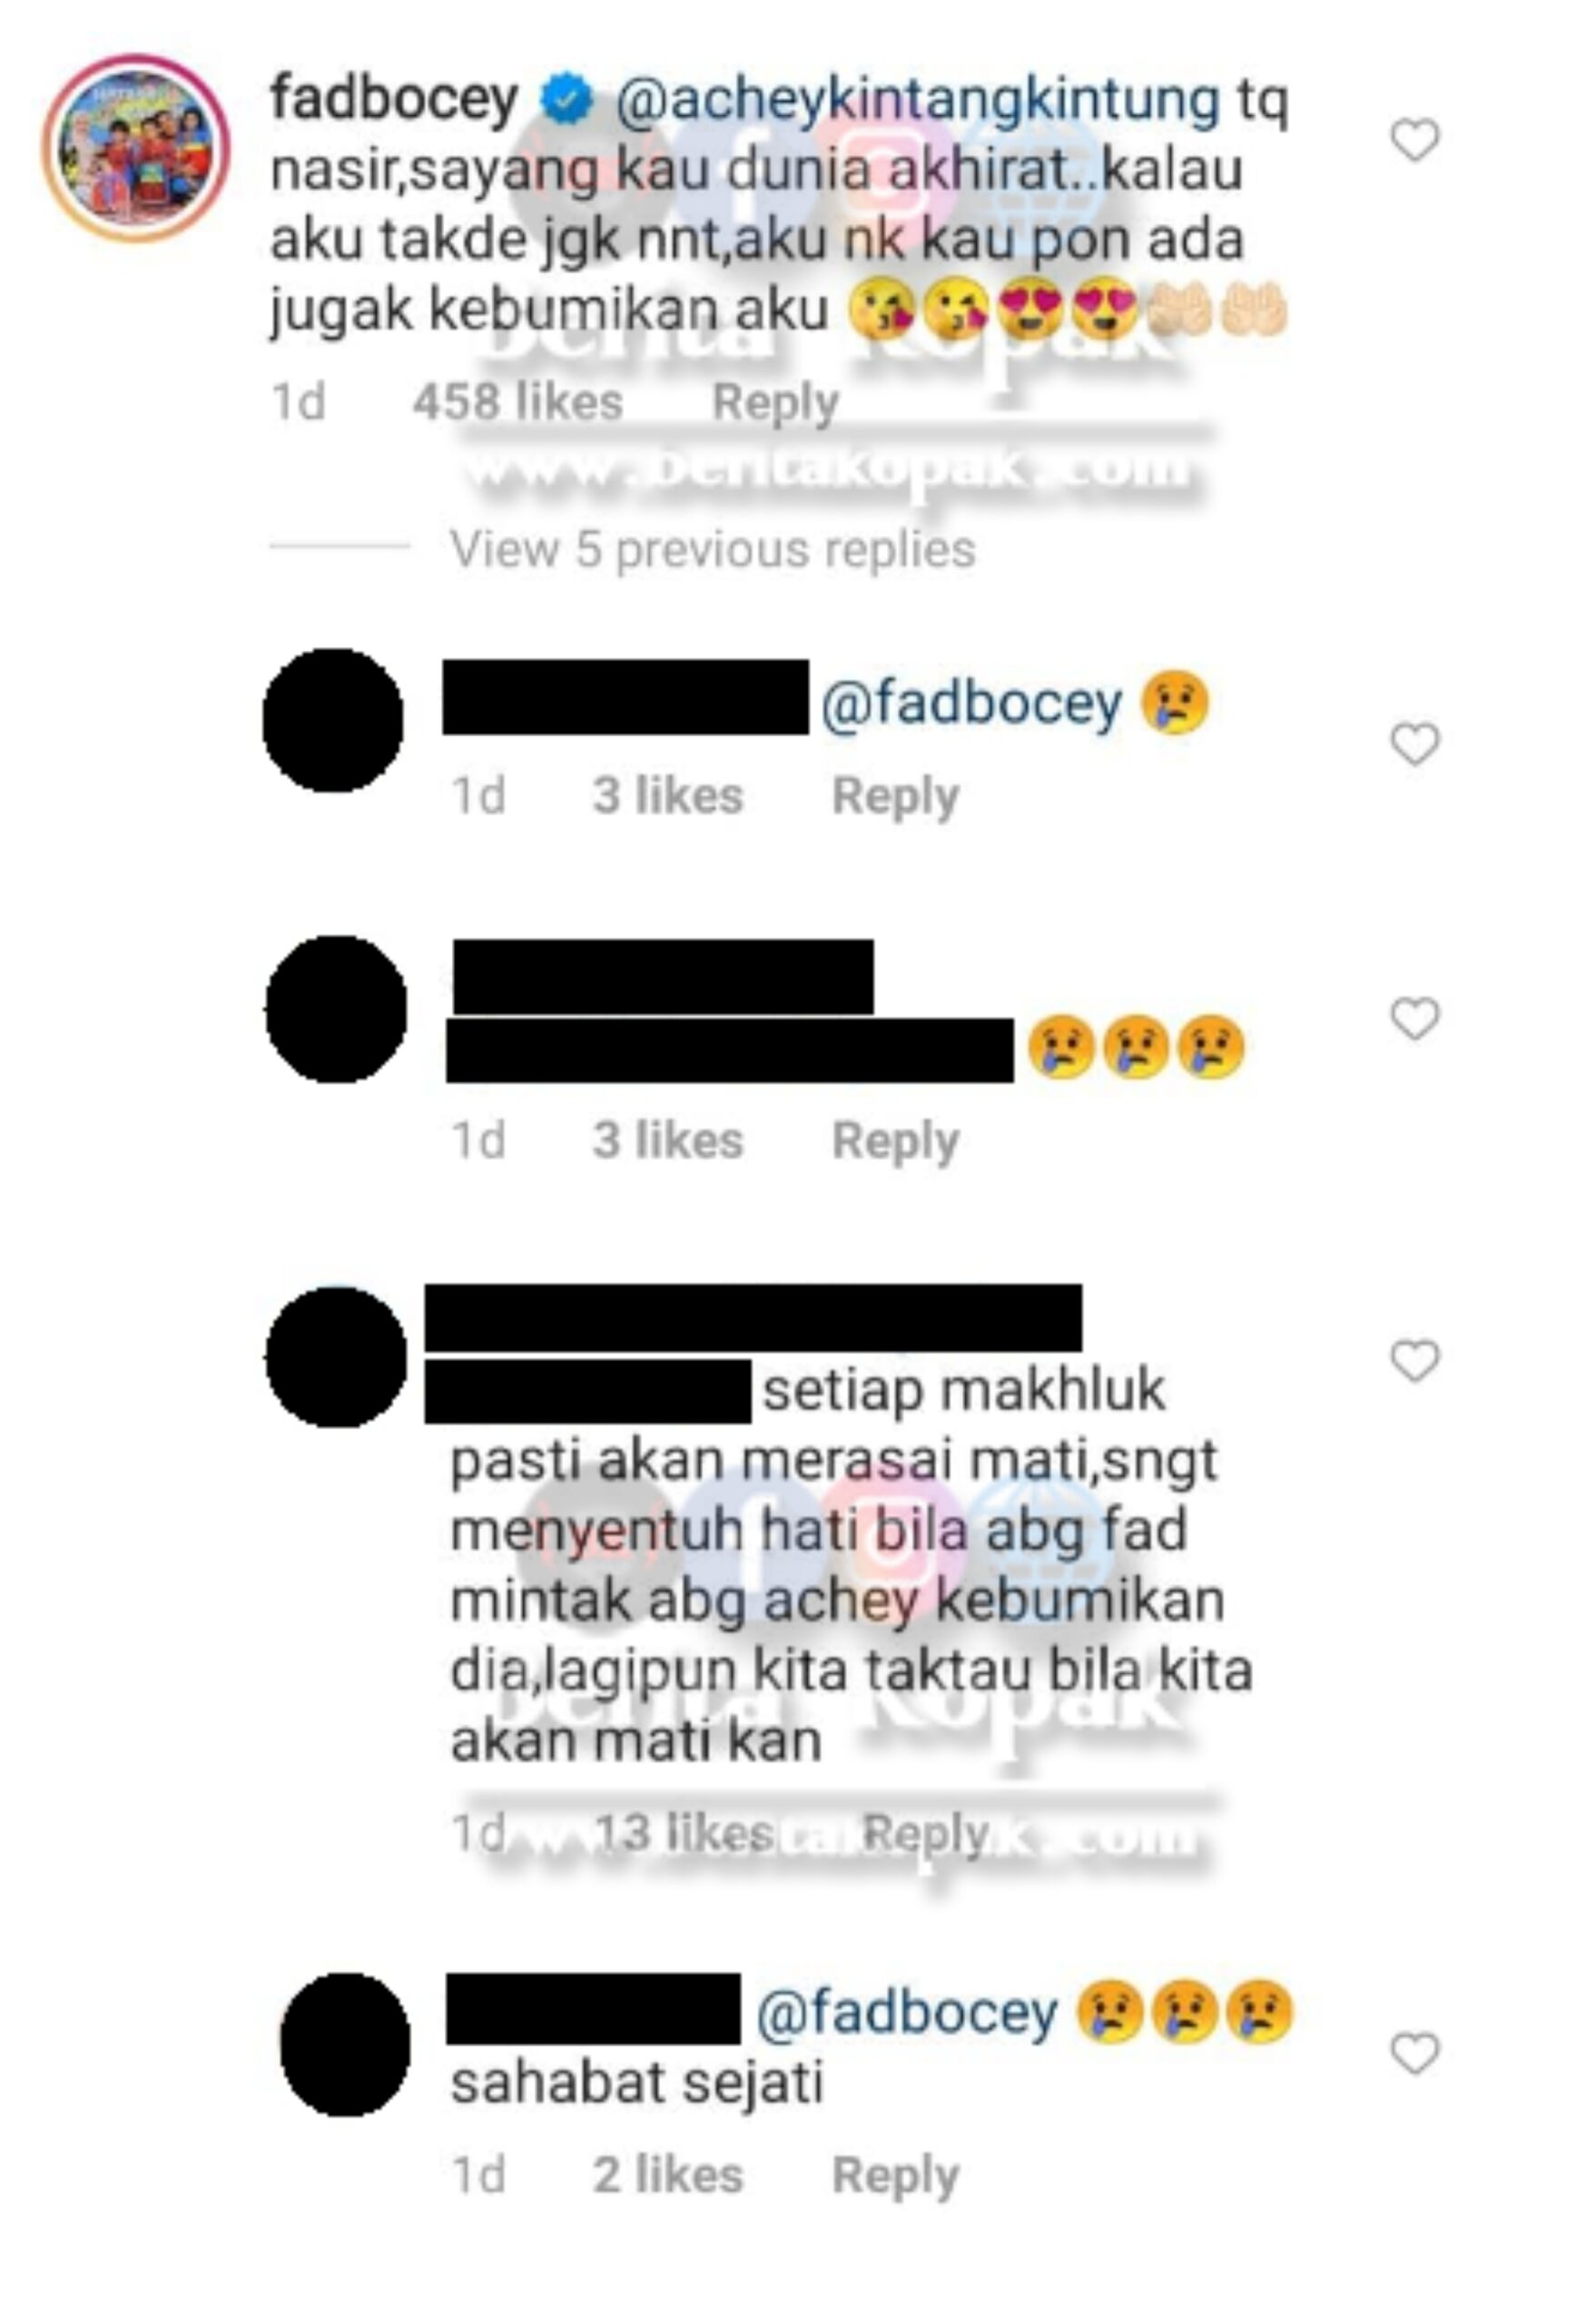
Task: Reply to the three-emoji 3 likes comment
Action: [x=895, y=1141]
